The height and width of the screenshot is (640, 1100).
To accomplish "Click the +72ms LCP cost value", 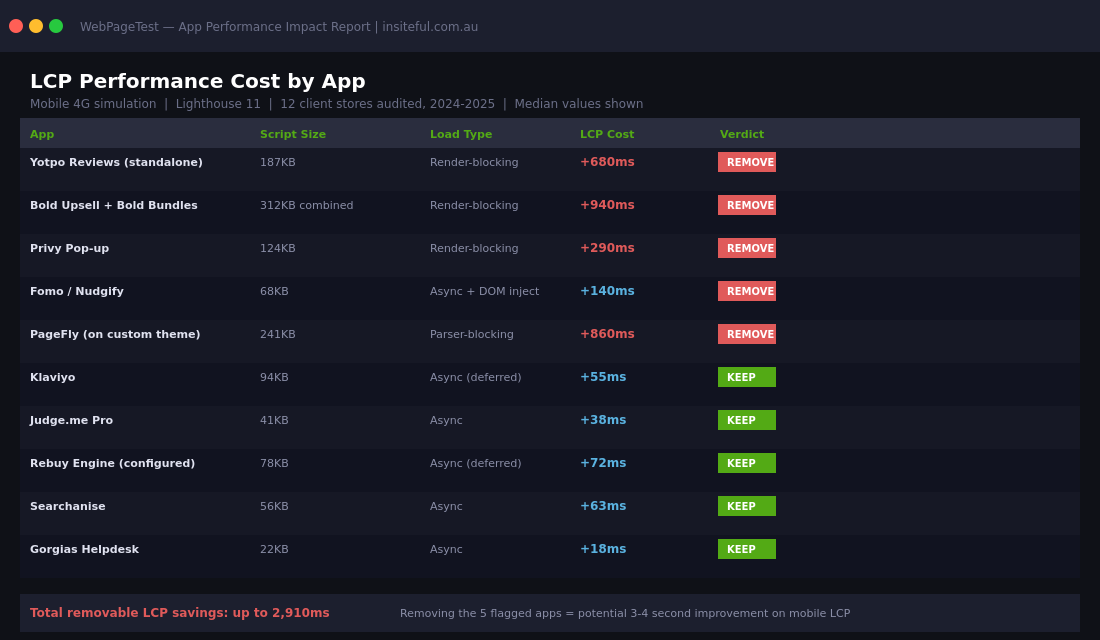I will point(603,463).
